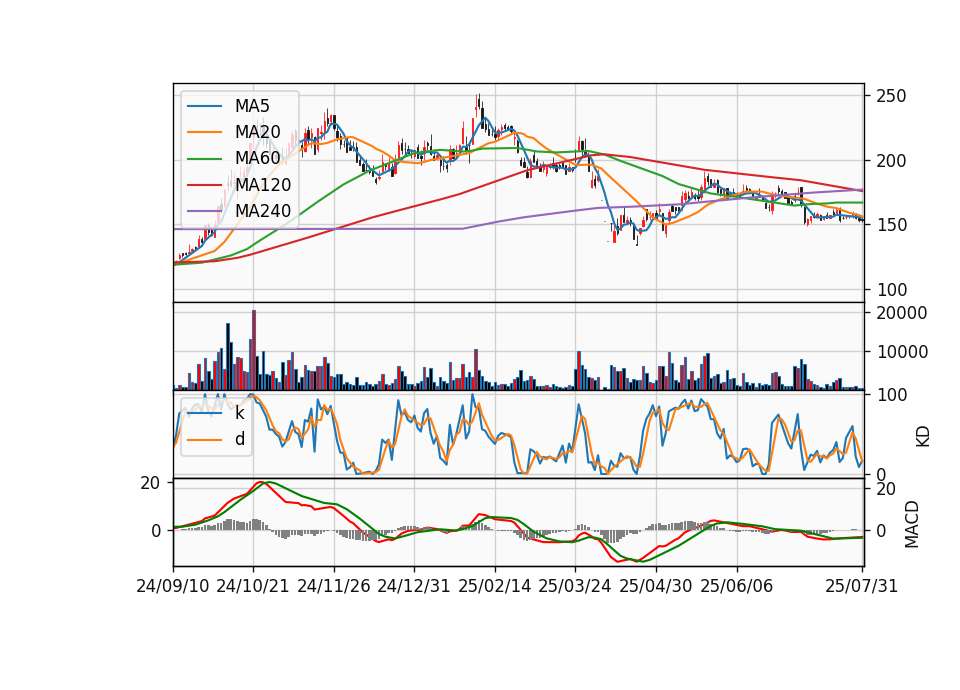Click the 150 price axis label
960x690 pixels.
click(891, 225)
